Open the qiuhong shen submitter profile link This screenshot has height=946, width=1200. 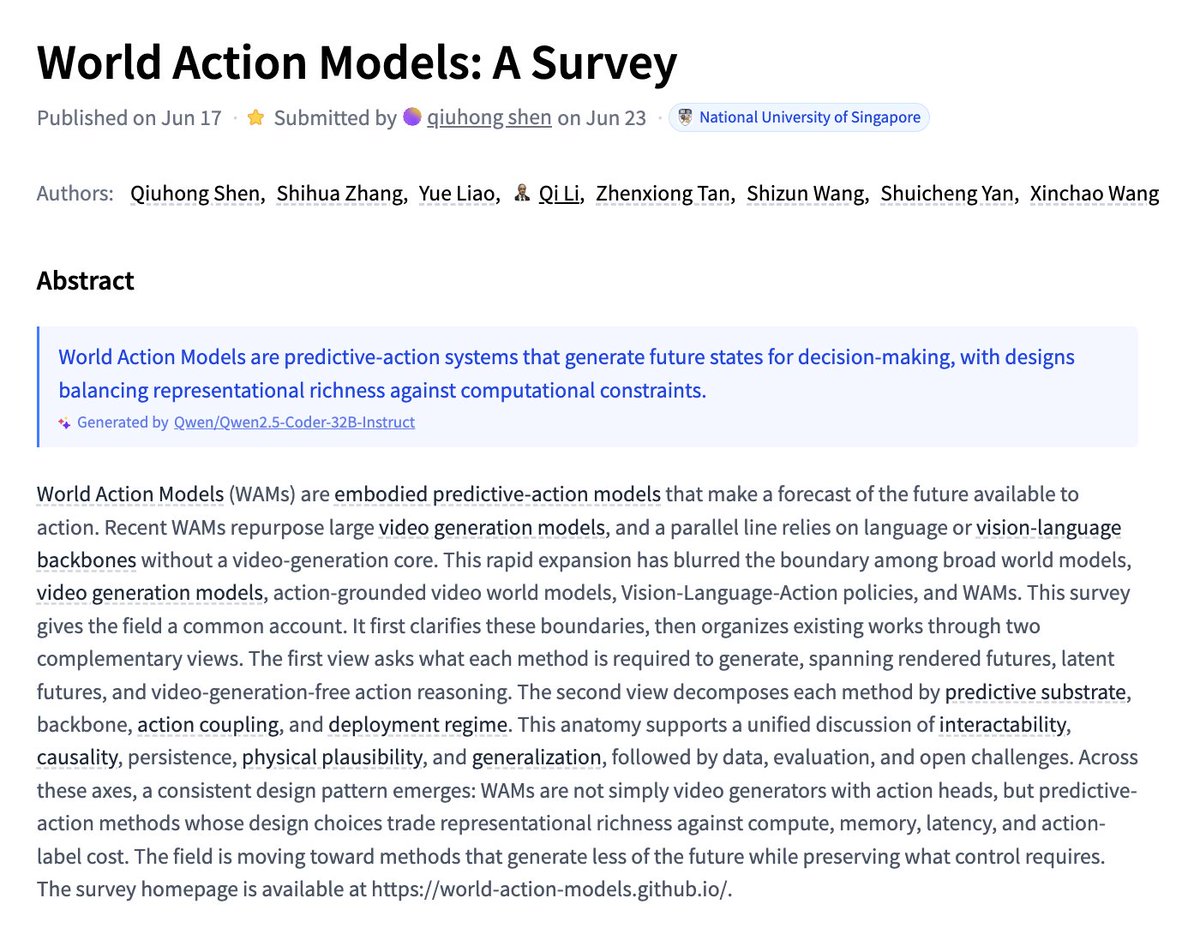[x=489, y=118]
